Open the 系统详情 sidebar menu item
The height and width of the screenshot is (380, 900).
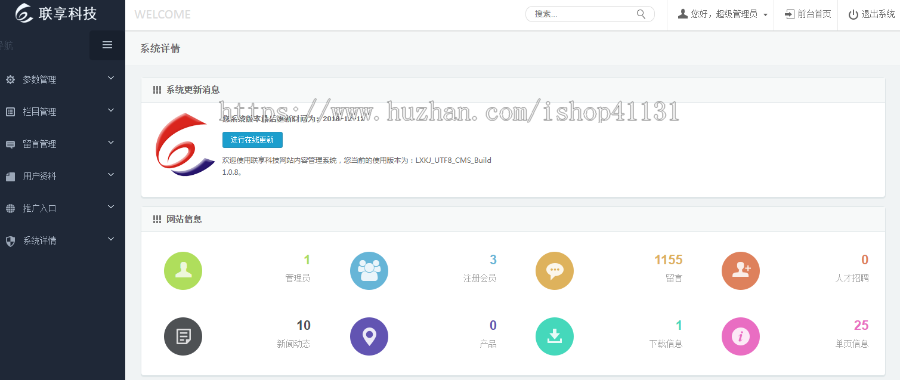(x=62, y=241)
